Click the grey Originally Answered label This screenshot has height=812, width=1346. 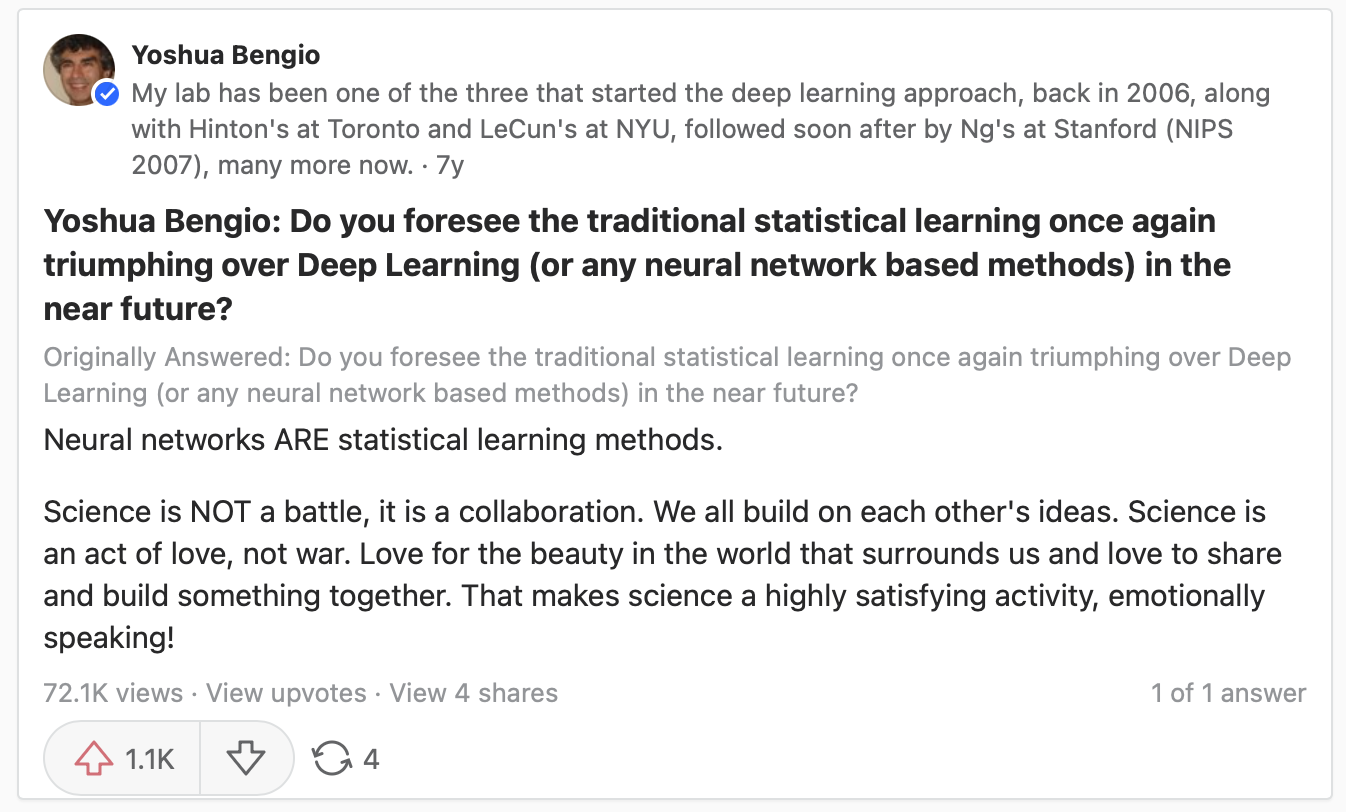167,357
